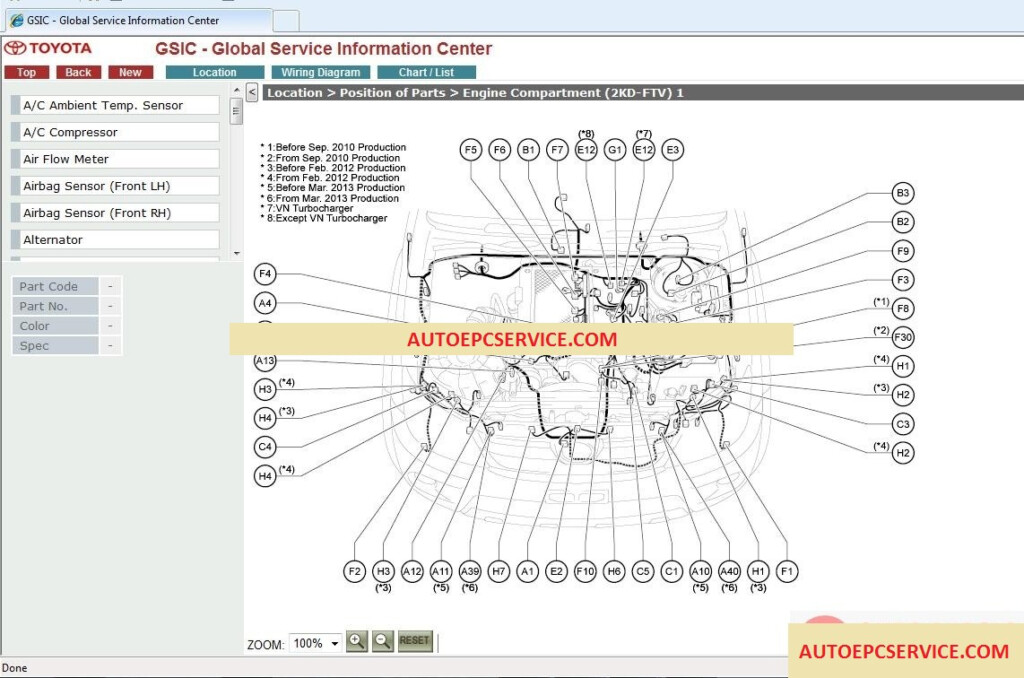This screenshot has height=678, width=1024.
Task: Click connector H7 callout circle
Action: pos(499,572)
